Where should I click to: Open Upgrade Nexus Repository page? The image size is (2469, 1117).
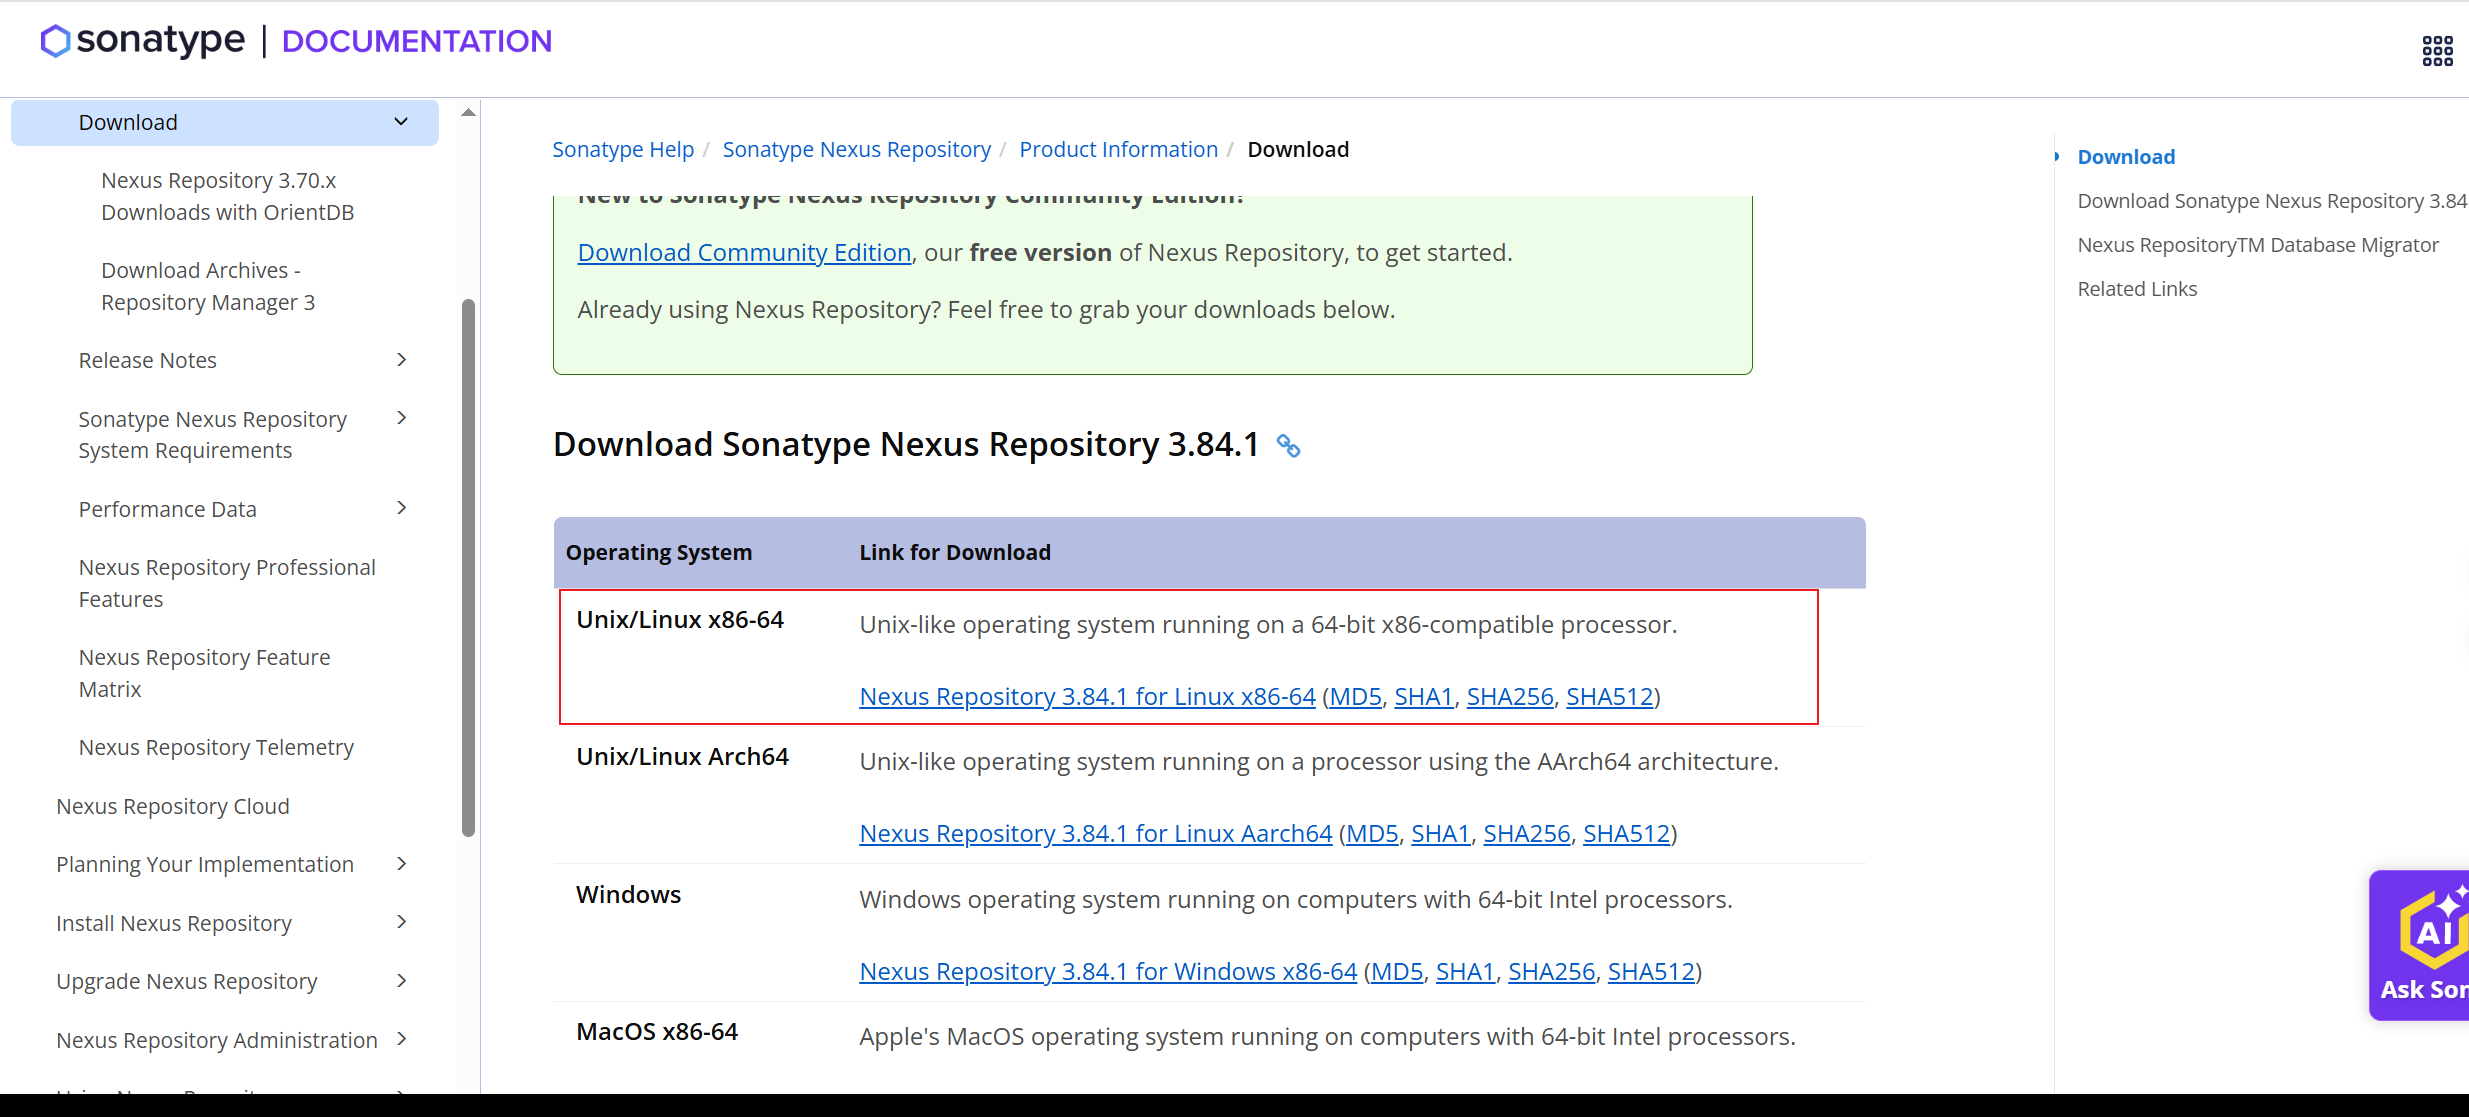187,981
